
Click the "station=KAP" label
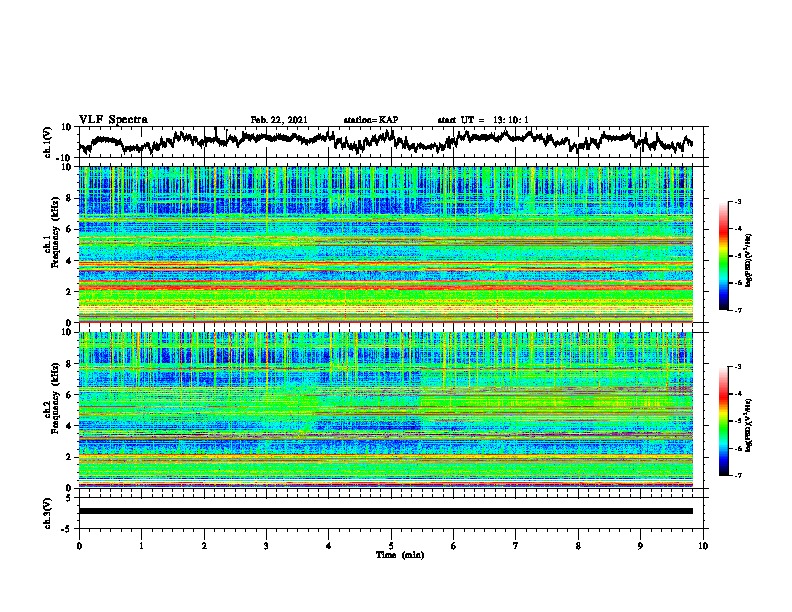click(x=370, y=120)
